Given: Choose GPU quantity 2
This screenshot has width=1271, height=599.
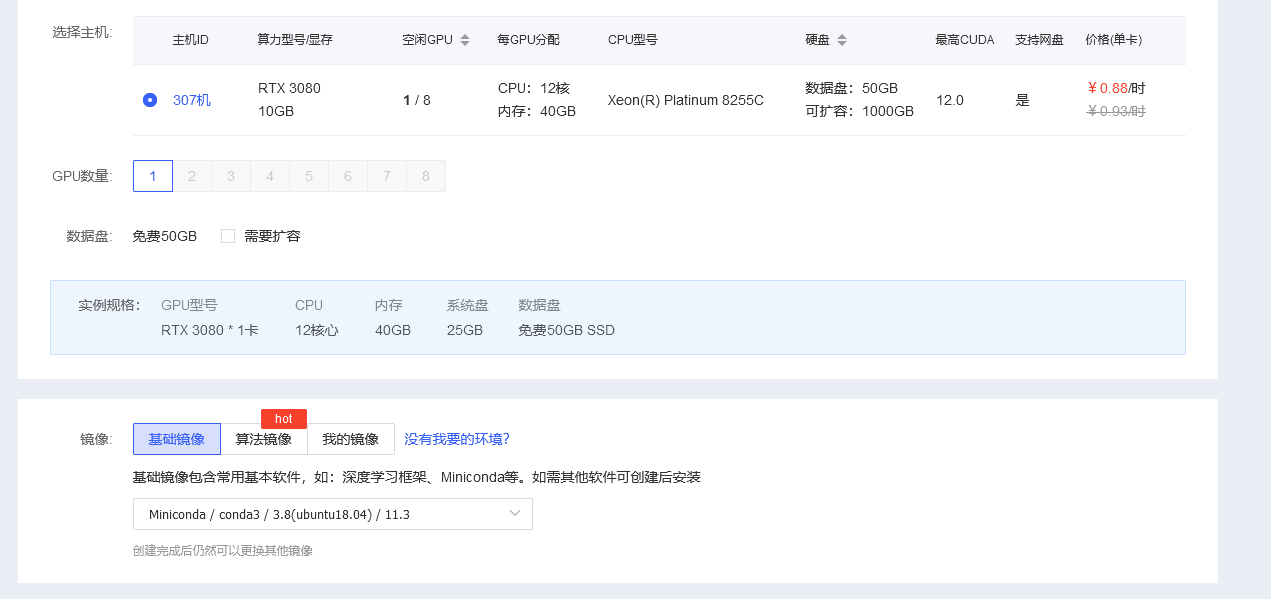Looking at the screenshot, I should click(x=192, y=176).
